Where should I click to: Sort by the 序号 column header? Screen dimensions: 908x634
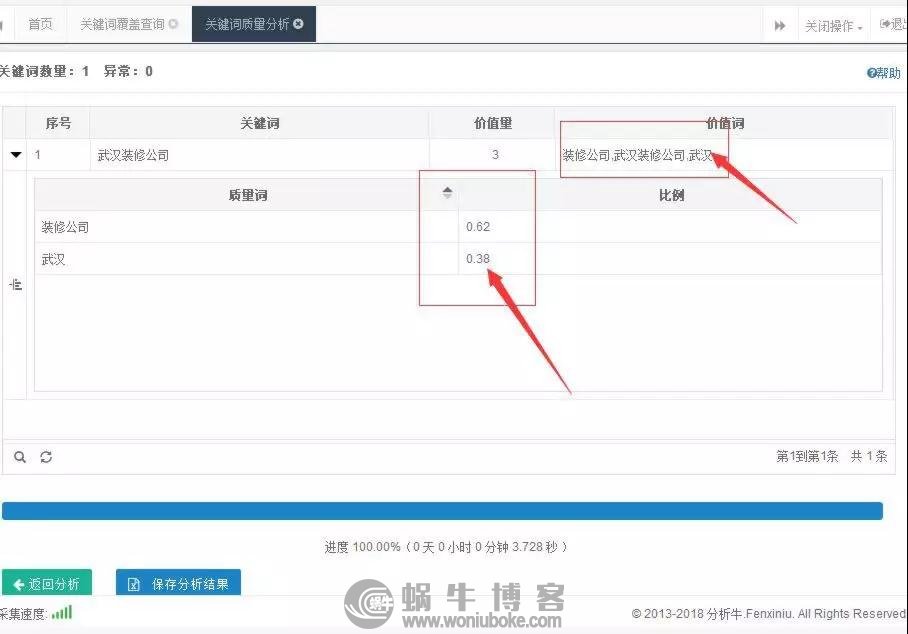pyautogui.click(x=58, y=123)
